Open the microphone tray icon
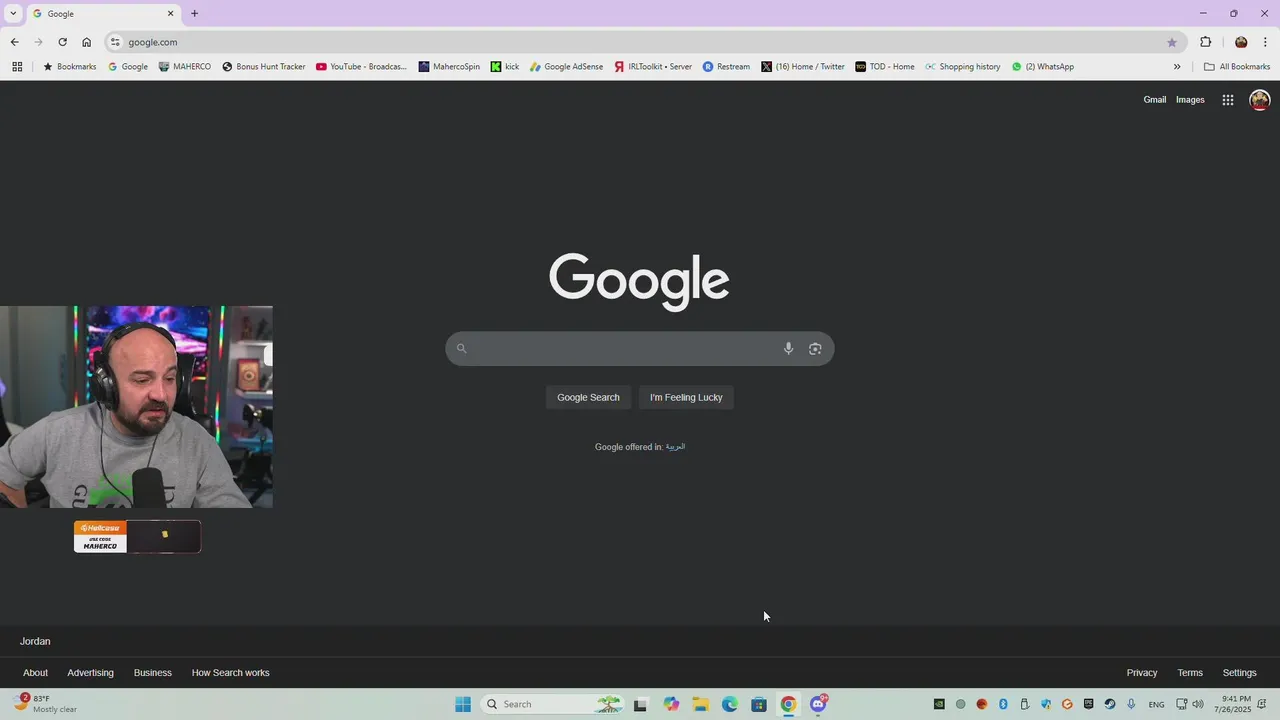The height and width of the screenshot is (720, 1280). (x=1131, y=704)
